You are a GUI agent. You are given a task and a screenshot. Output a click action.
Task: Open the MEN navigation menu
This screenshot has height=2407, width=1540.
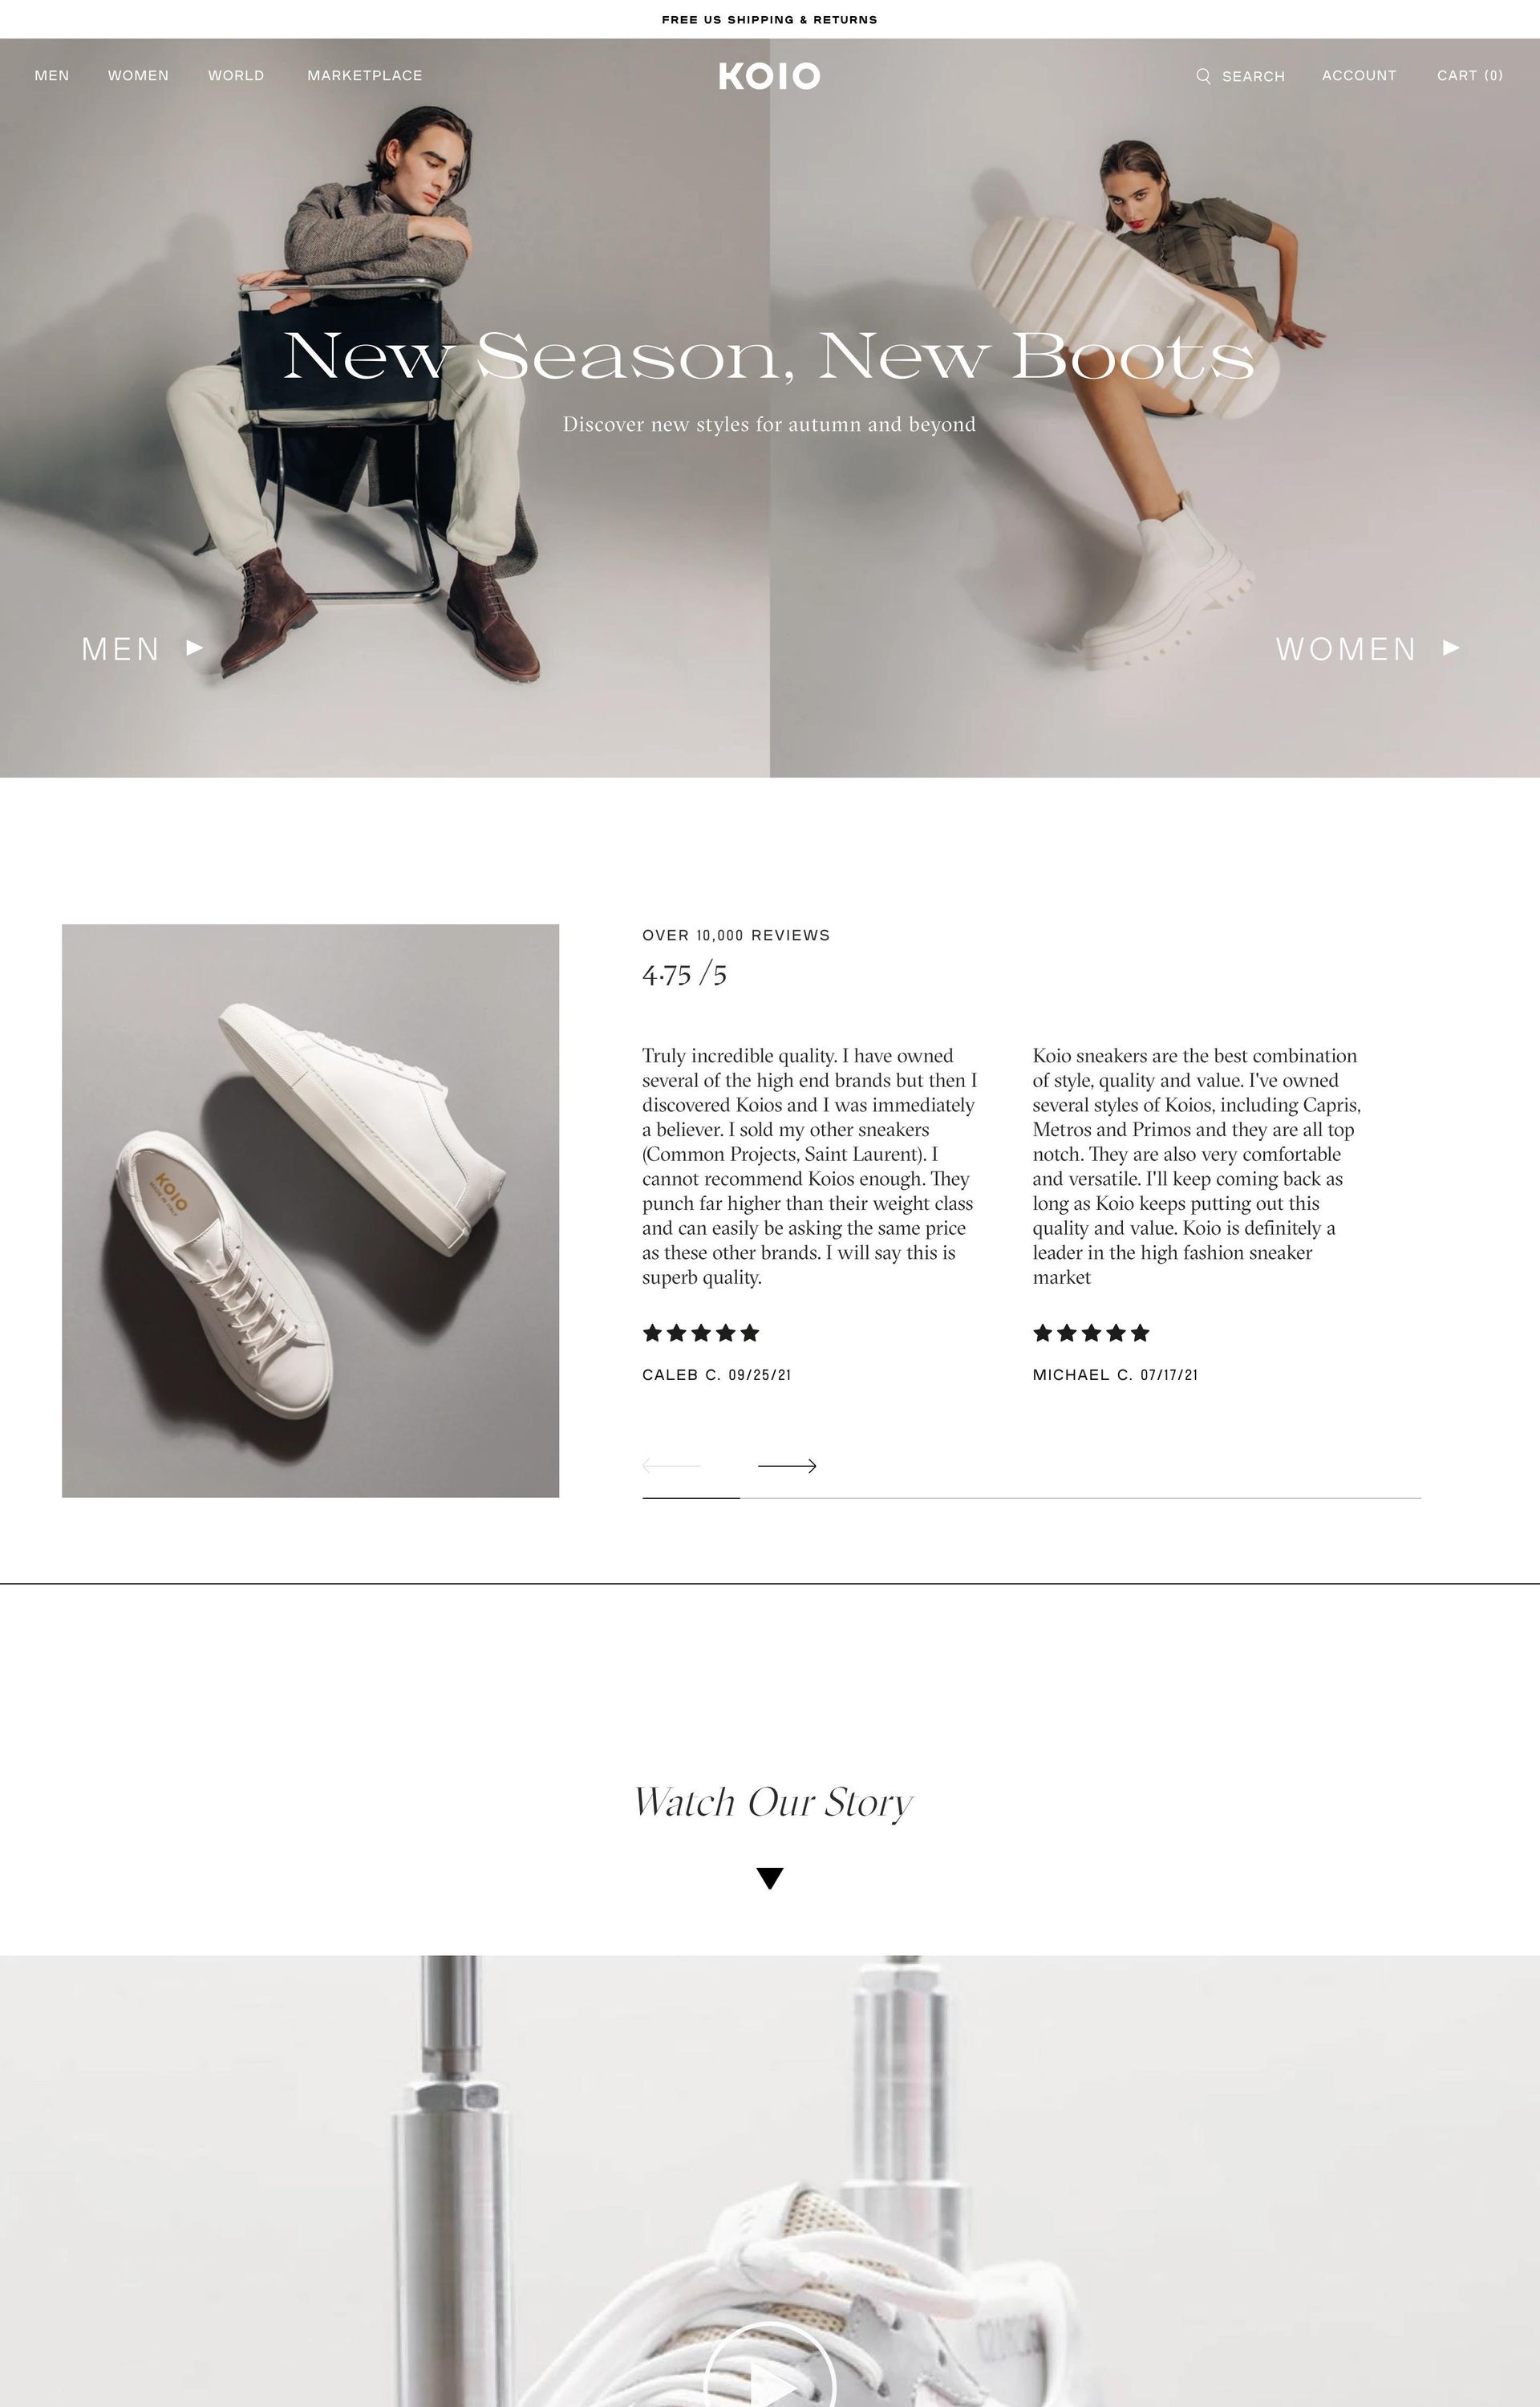[52, 76]
